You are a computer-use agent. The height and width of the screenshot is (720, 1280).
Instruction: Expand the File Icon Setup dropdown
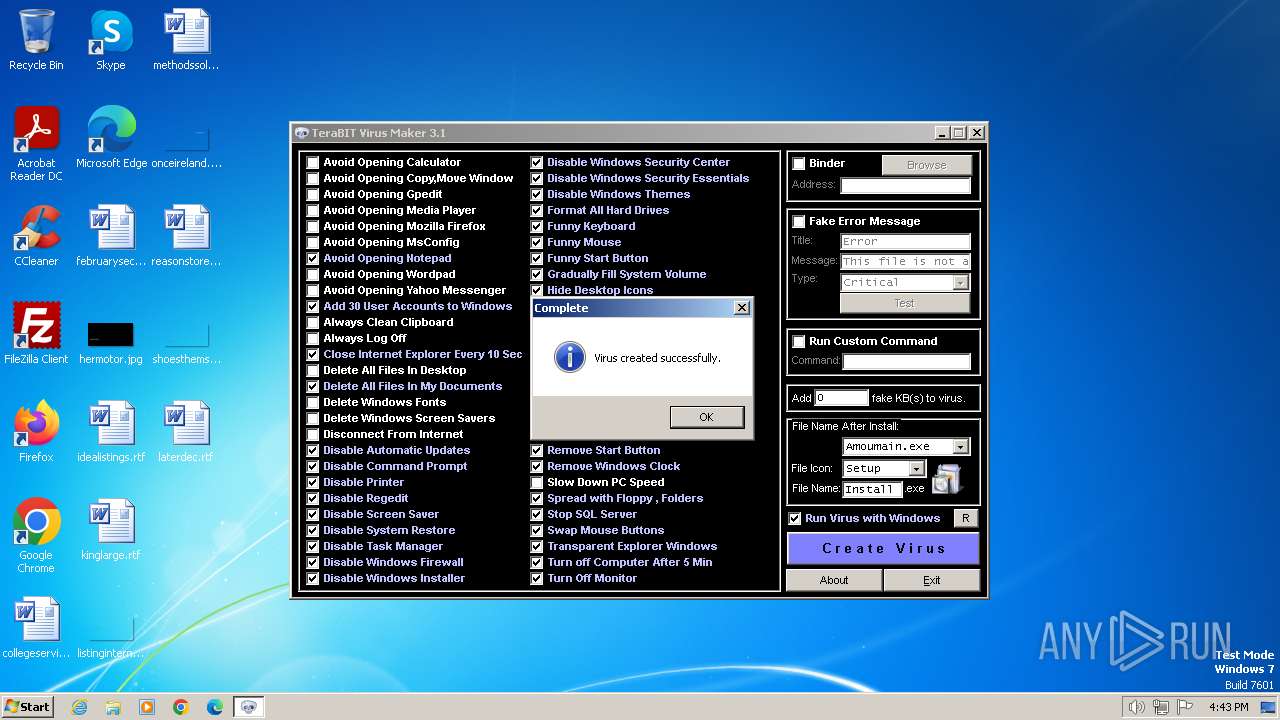point(916,468)
